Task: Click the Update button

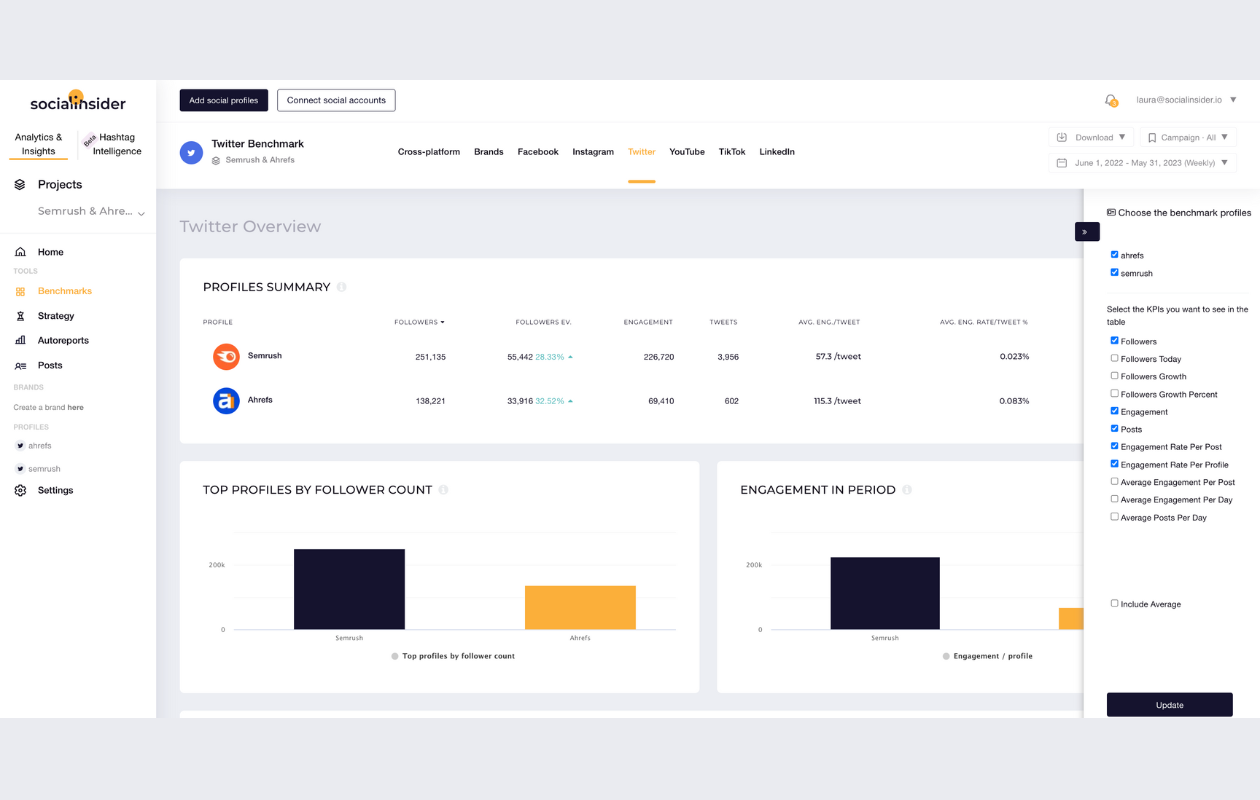Action: (x=1170, y=705)
